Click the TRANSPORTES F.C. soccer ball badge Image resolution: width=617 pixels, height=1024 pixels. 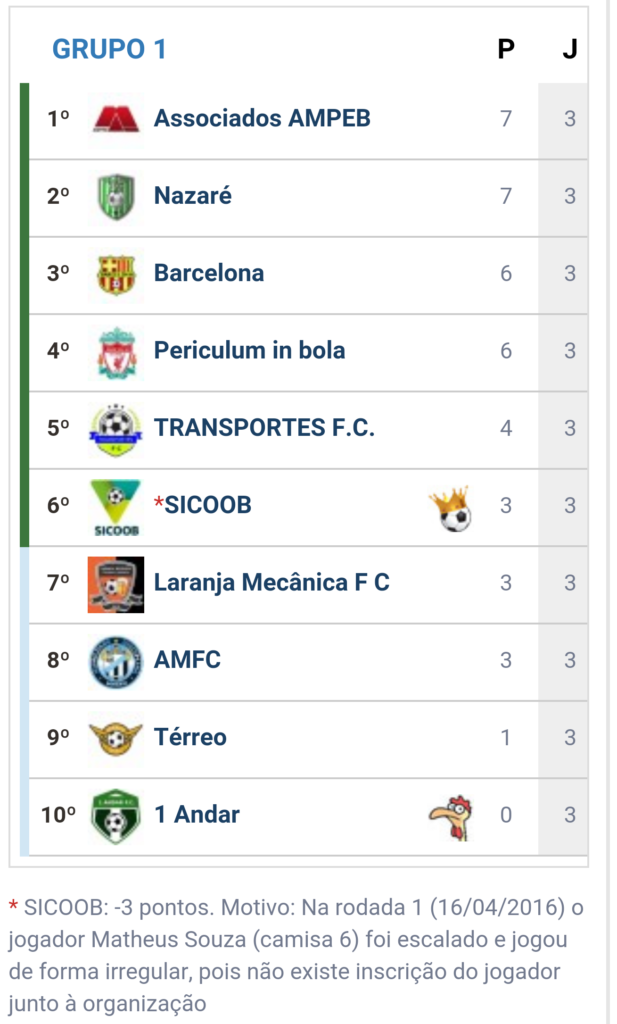pos(116,428)
